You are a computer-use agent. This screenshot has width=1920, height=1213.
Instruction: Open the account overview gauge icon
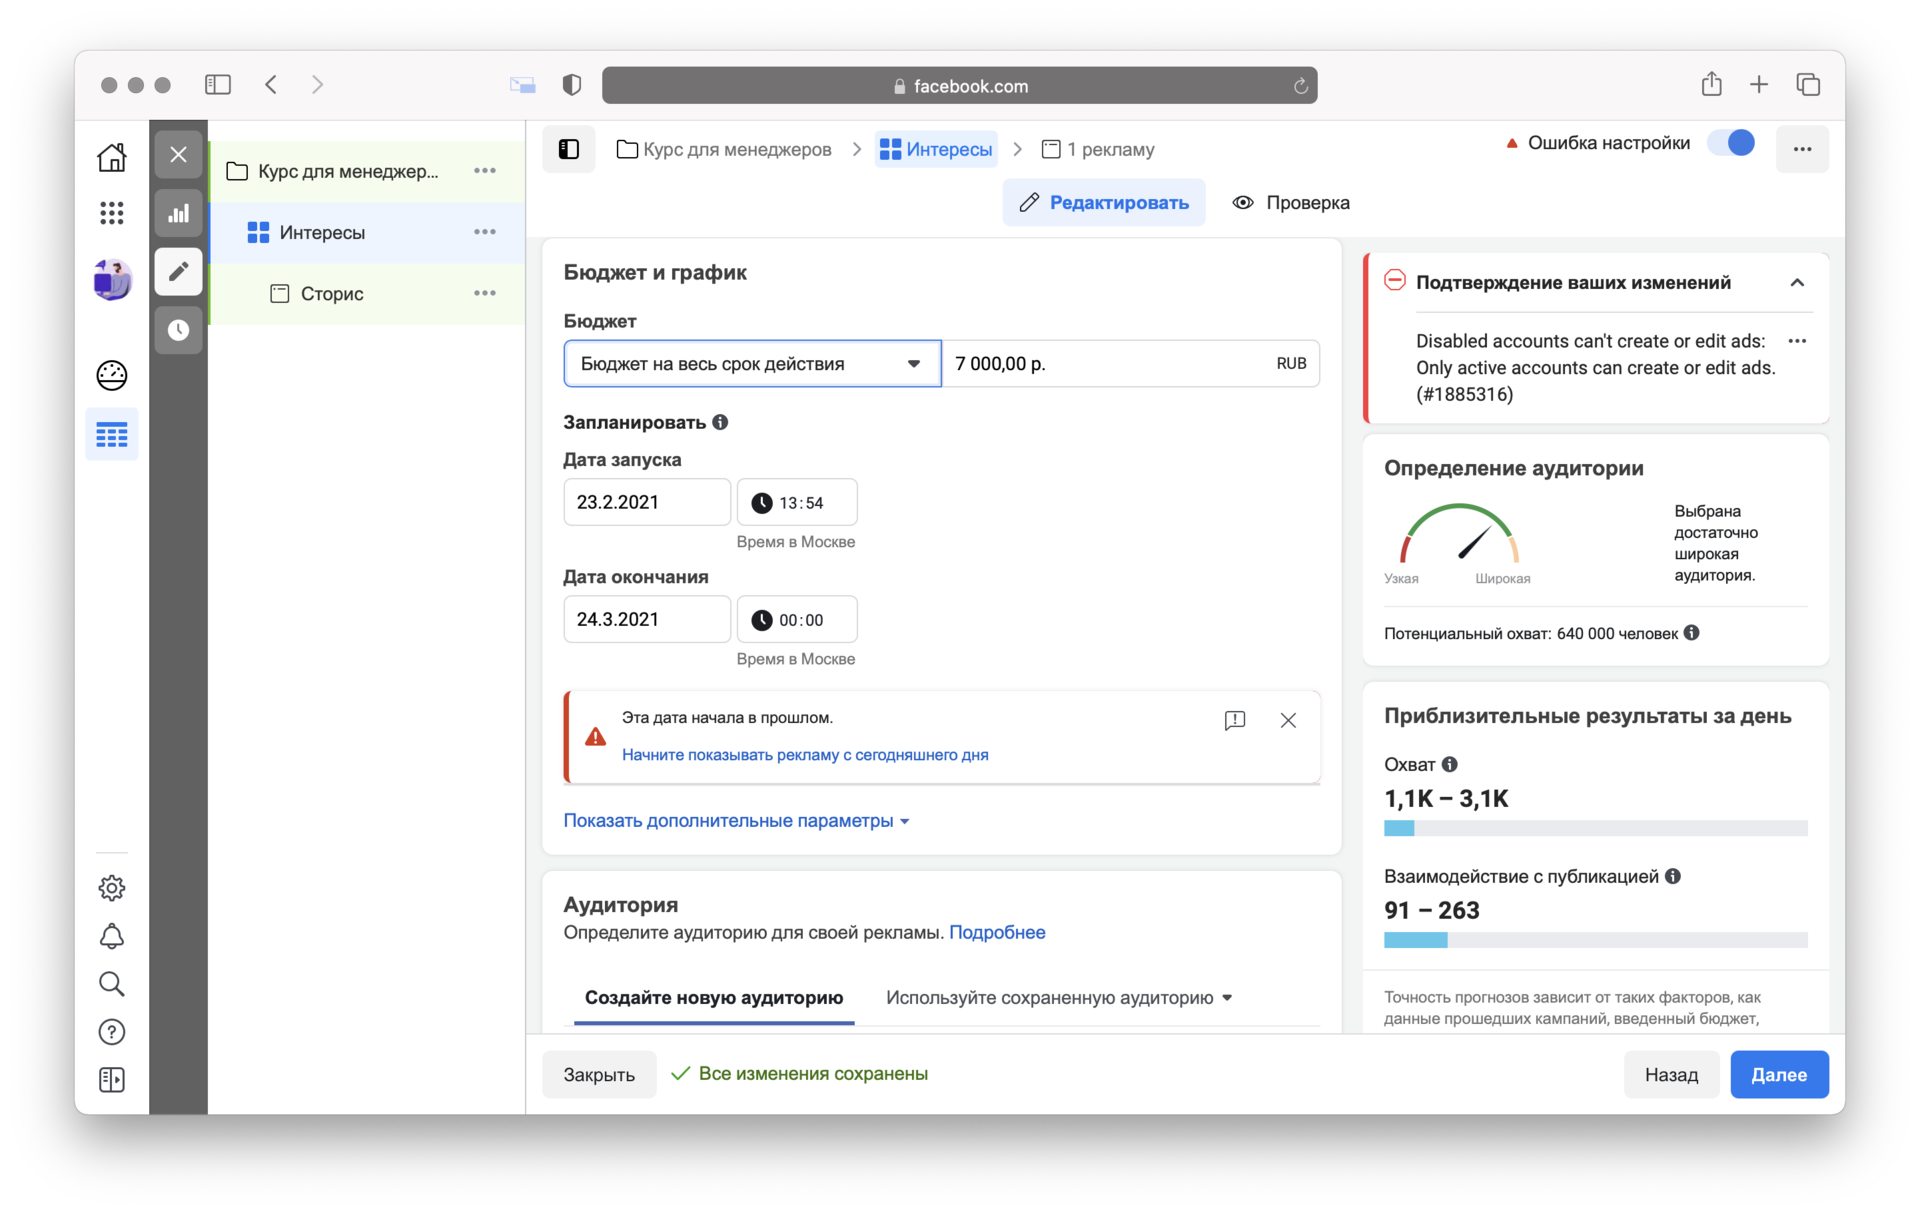click(112, 376)
